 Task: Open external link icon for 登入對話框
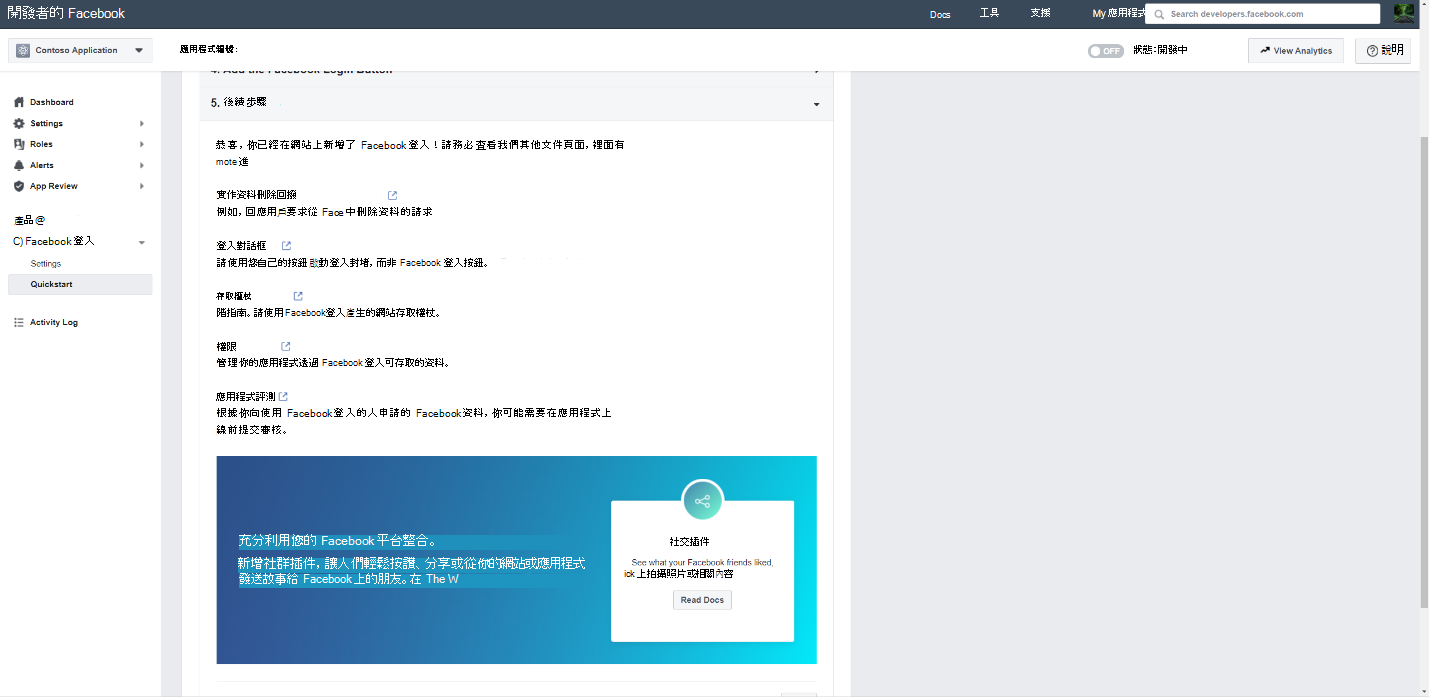(286, 245)
